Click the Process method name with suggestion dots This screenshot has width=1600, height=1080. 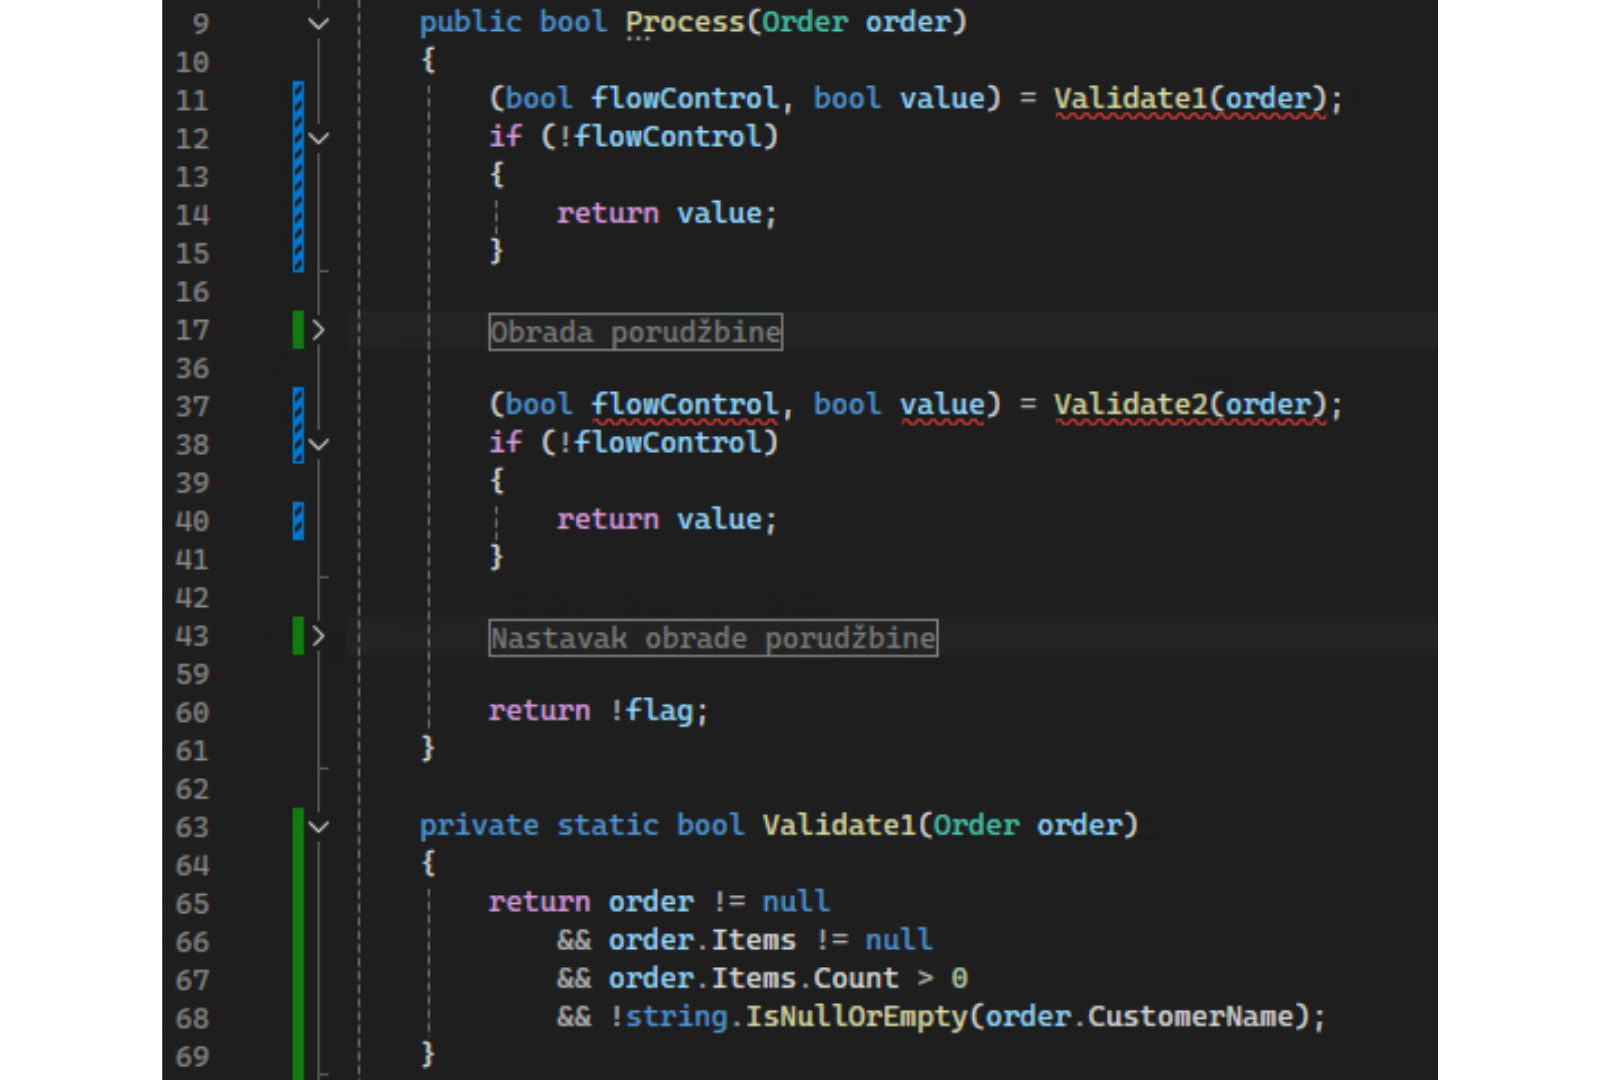685,23
